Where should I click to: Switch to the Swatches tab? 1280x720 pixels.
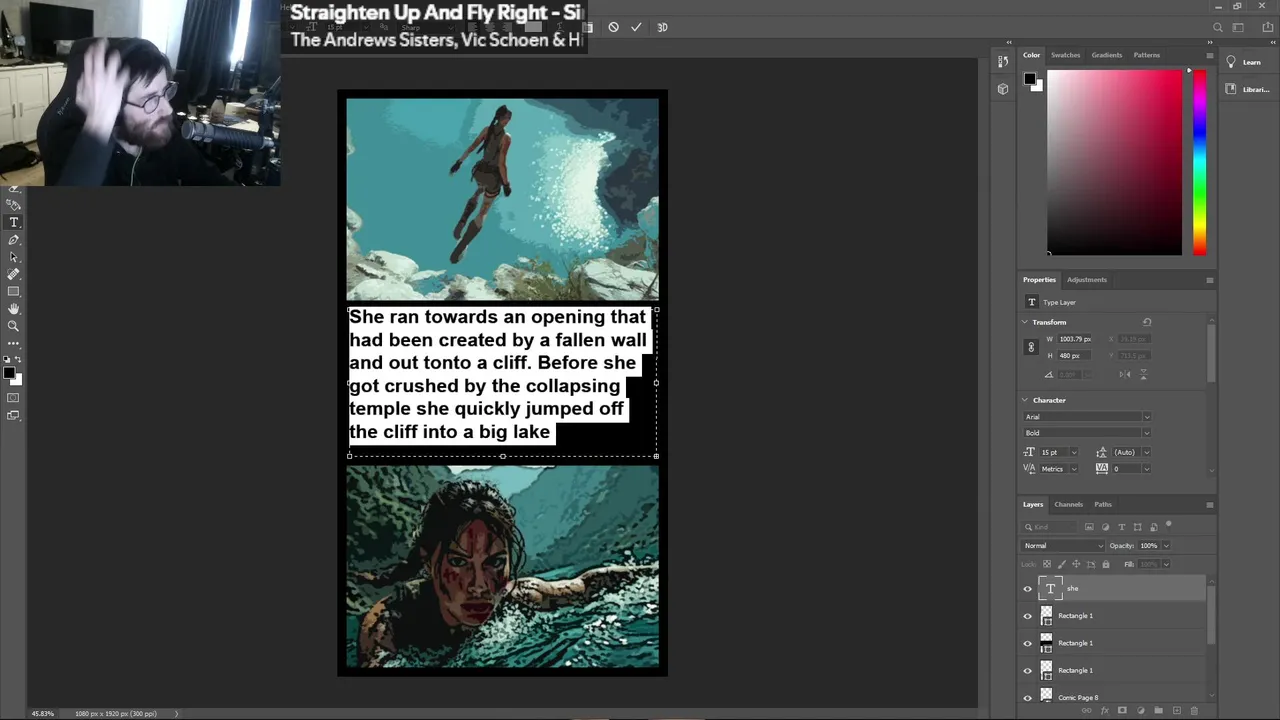coord(1065,55)
